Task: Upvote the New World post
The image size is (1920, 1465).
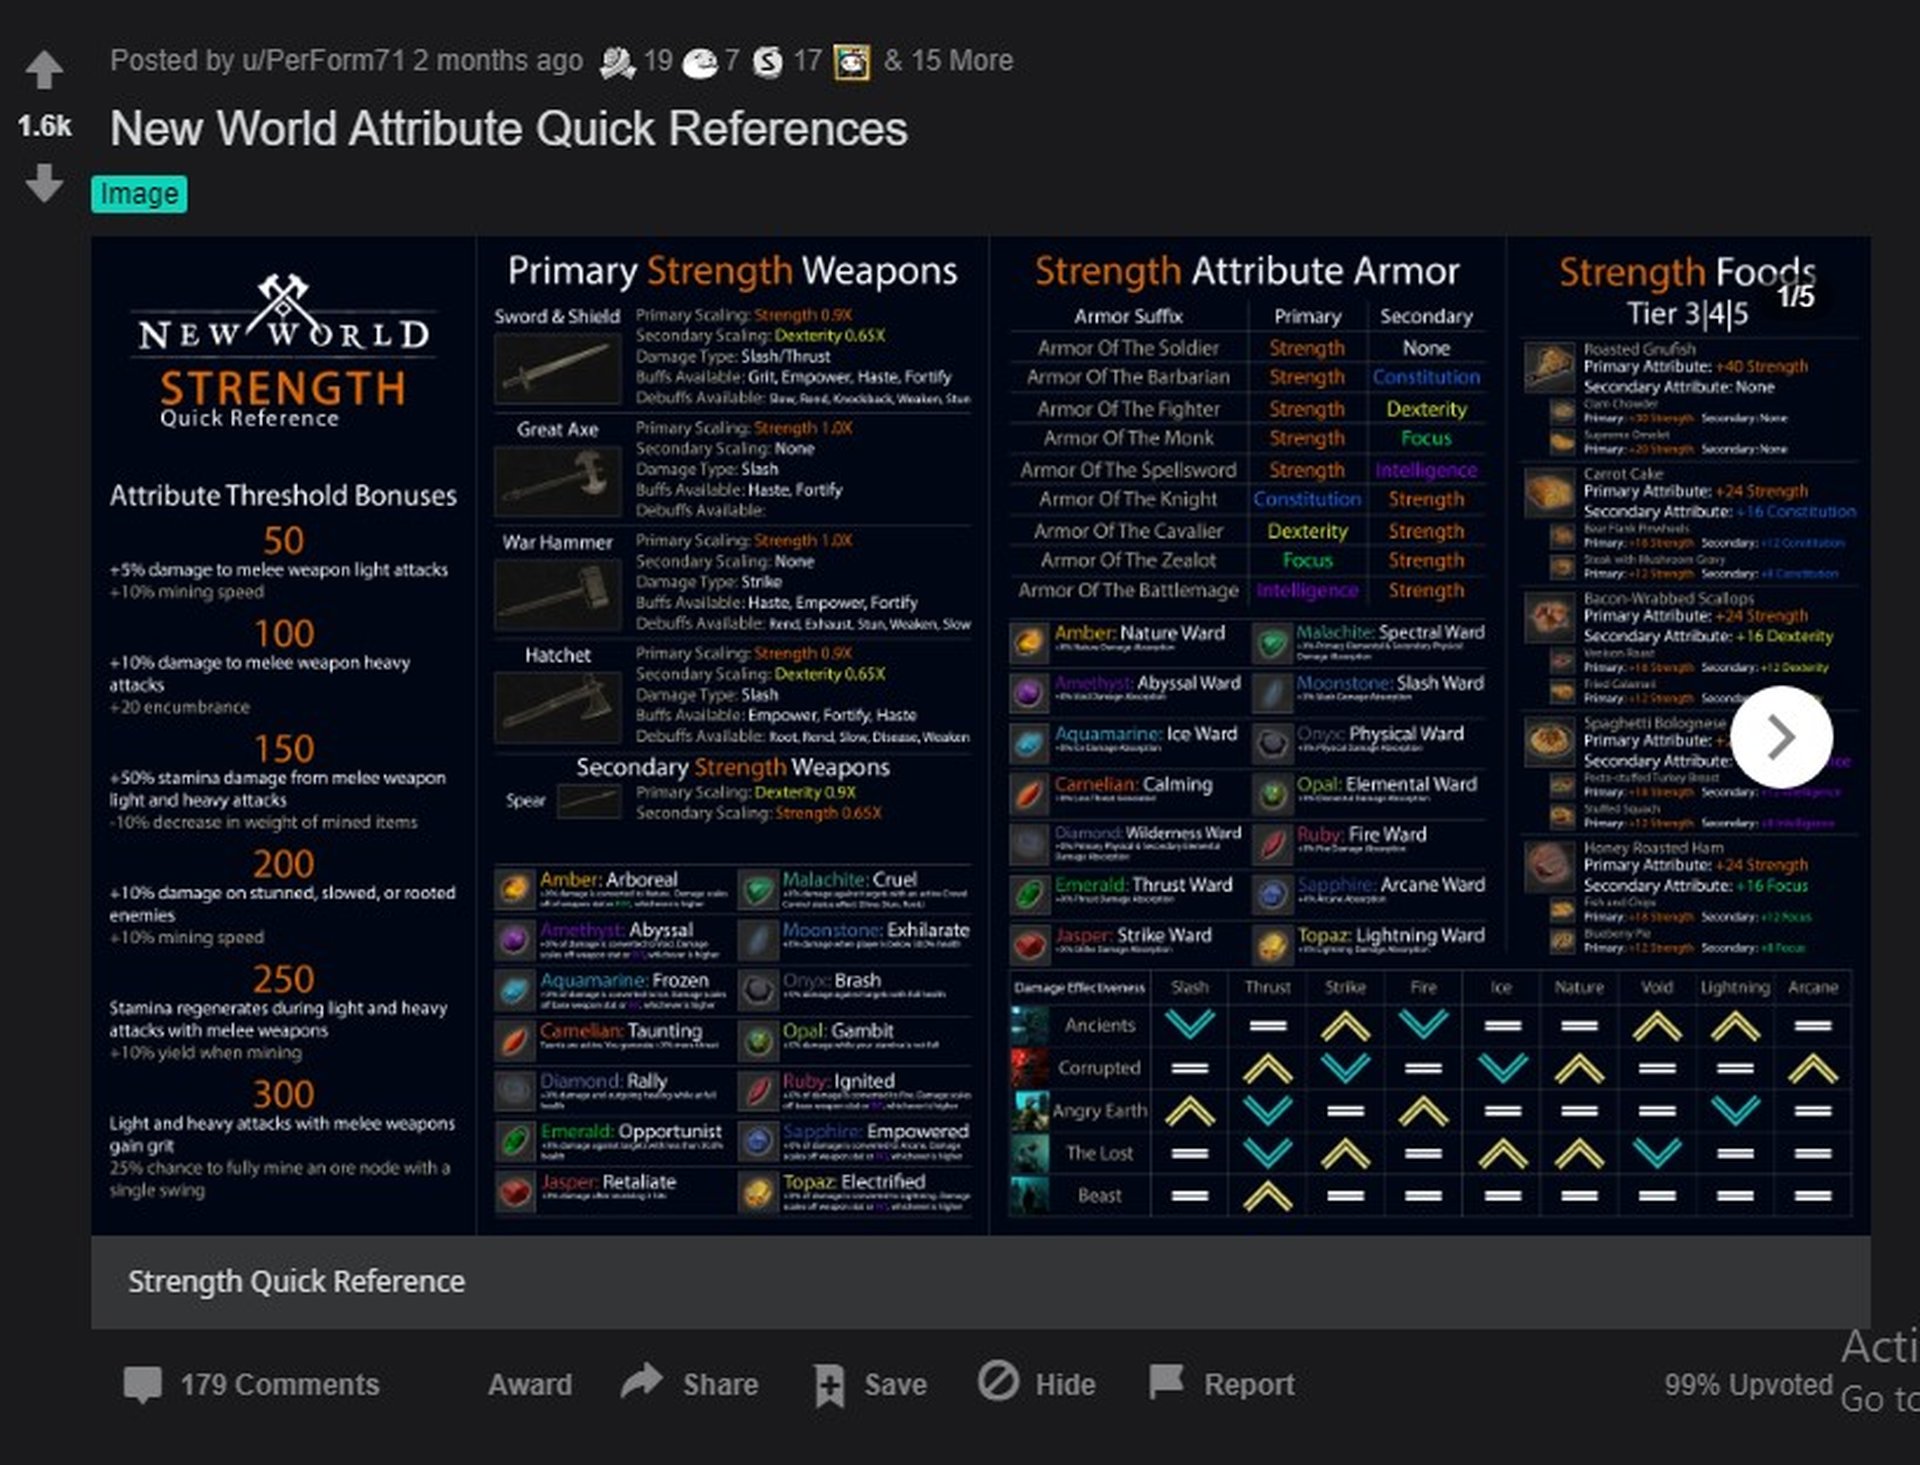Action: (x=44, y=70)
